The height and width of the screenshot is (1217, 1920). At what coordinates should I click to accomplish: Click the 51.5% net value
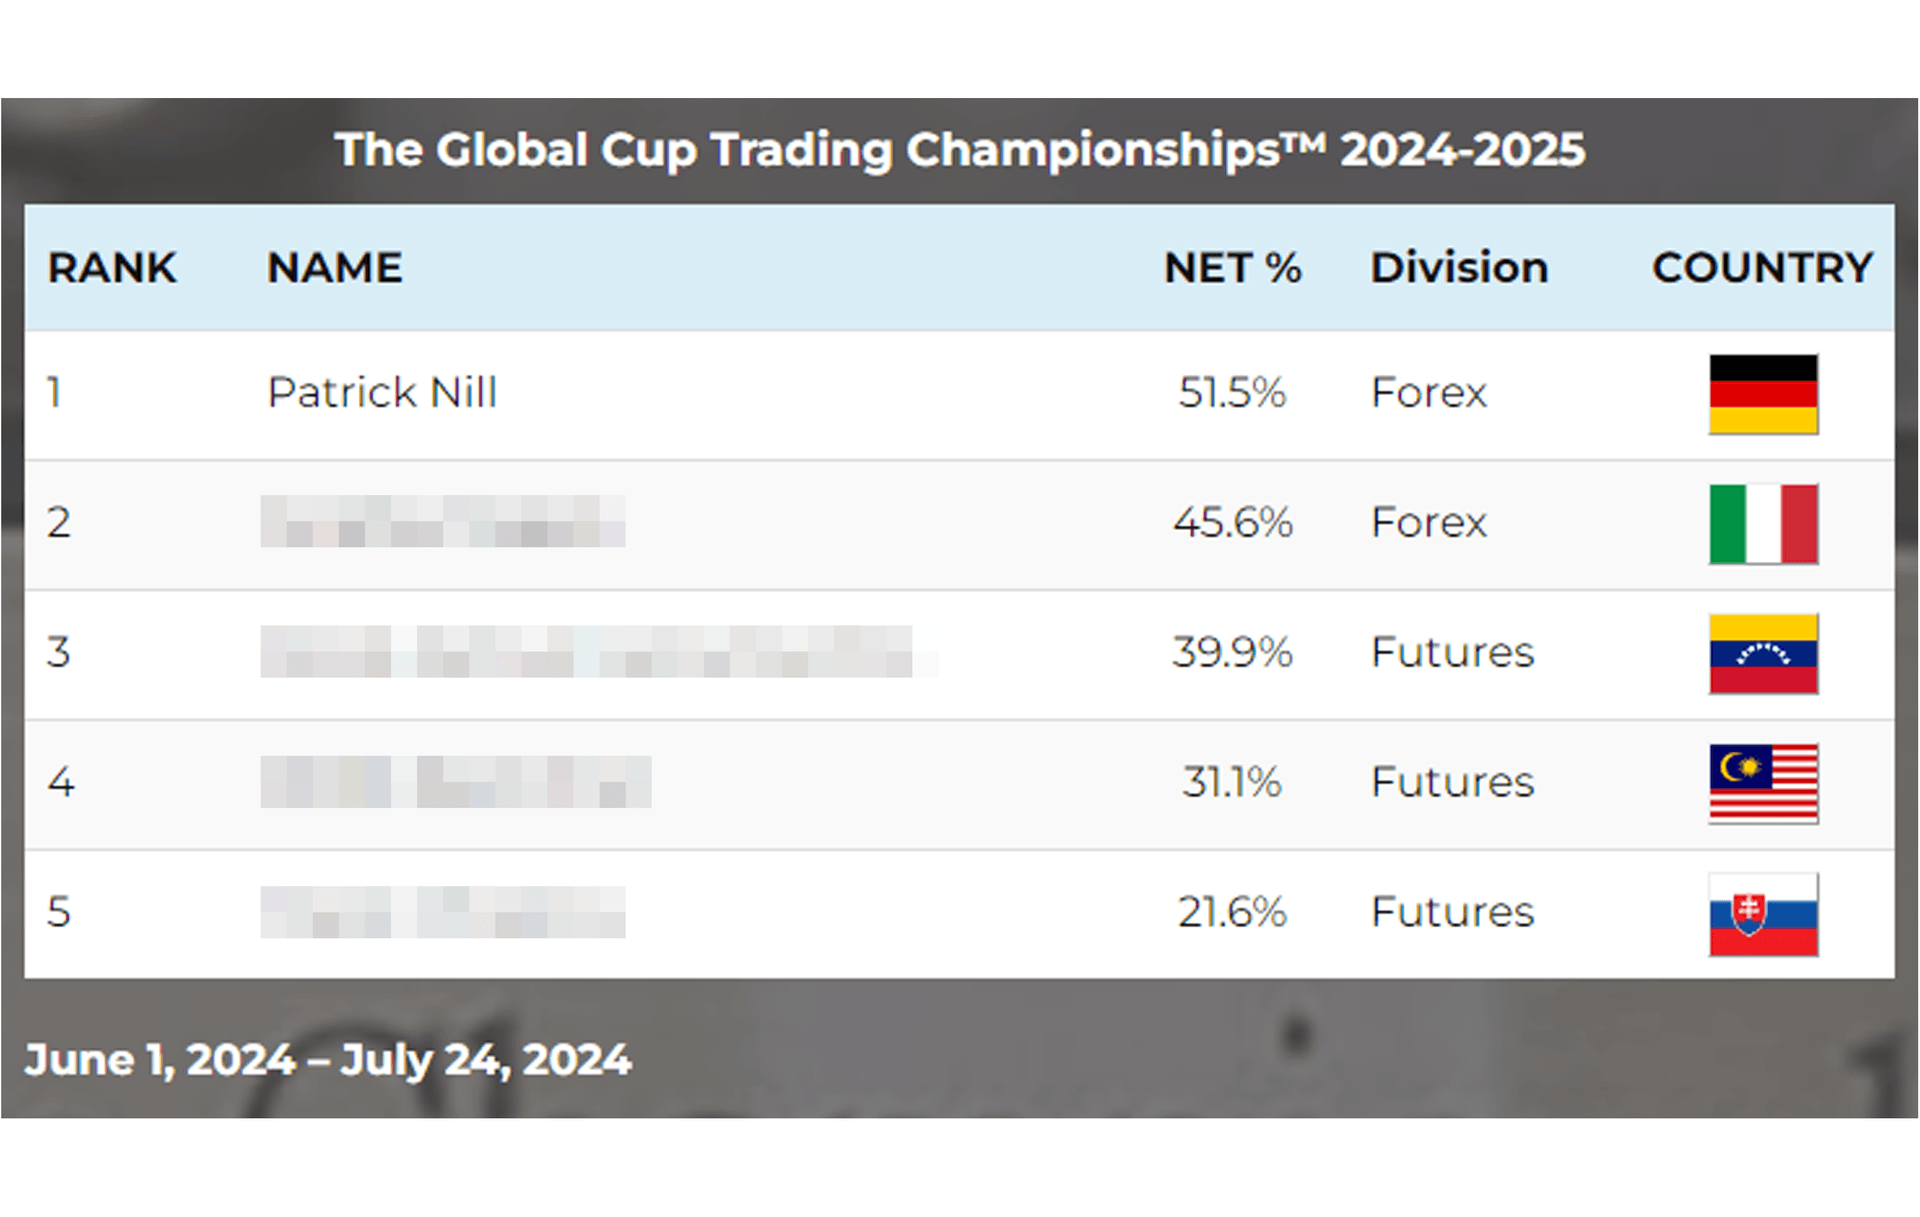(x=1232, y=392)
